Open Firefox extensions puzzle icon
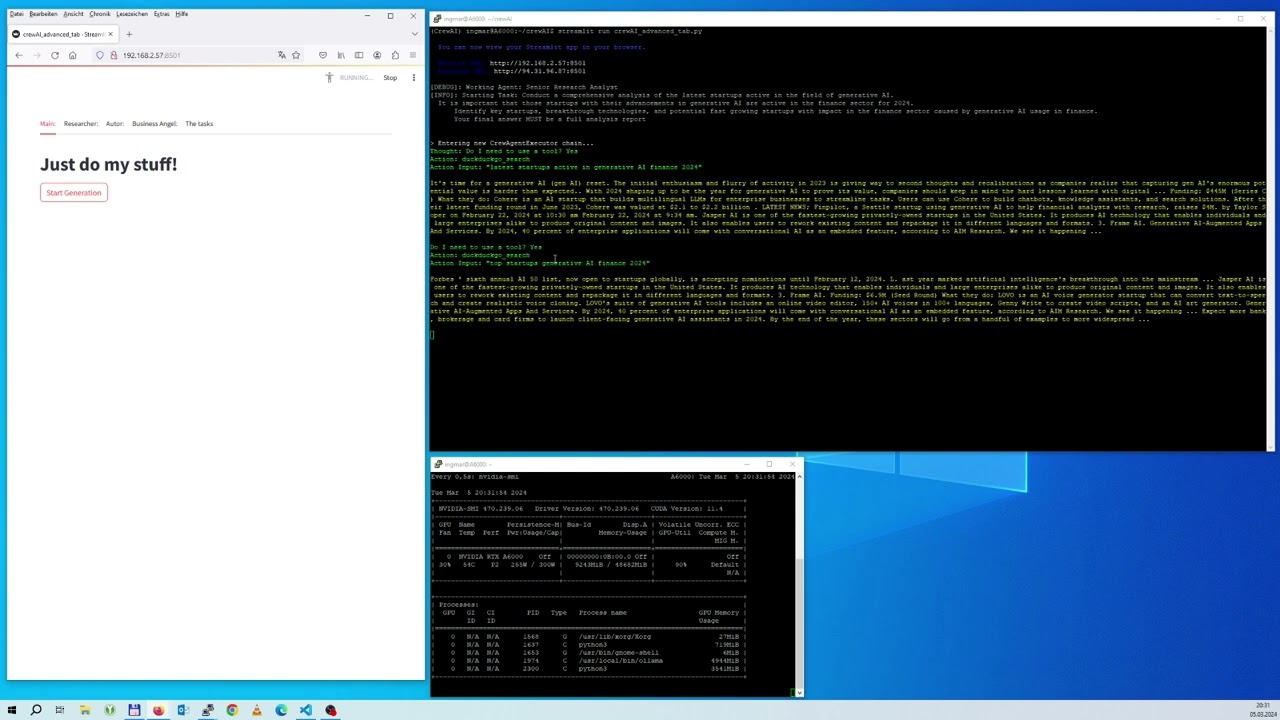 point(395,55)
